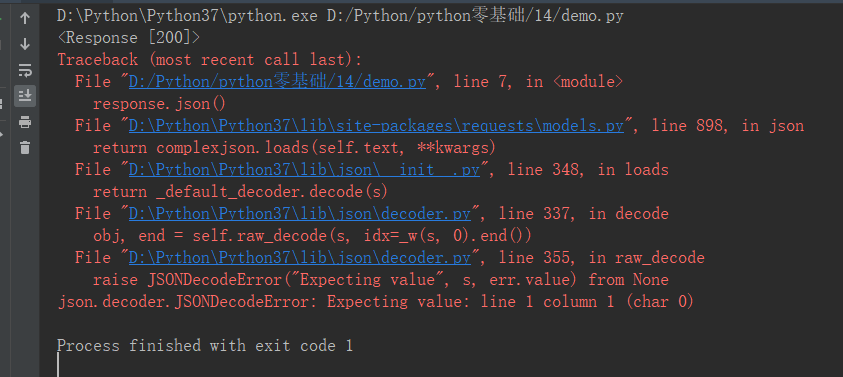Toggle the Soft-Wrap console icon
Image resolution: width=843 pixels, height=377 pixels.
(25, 70)
